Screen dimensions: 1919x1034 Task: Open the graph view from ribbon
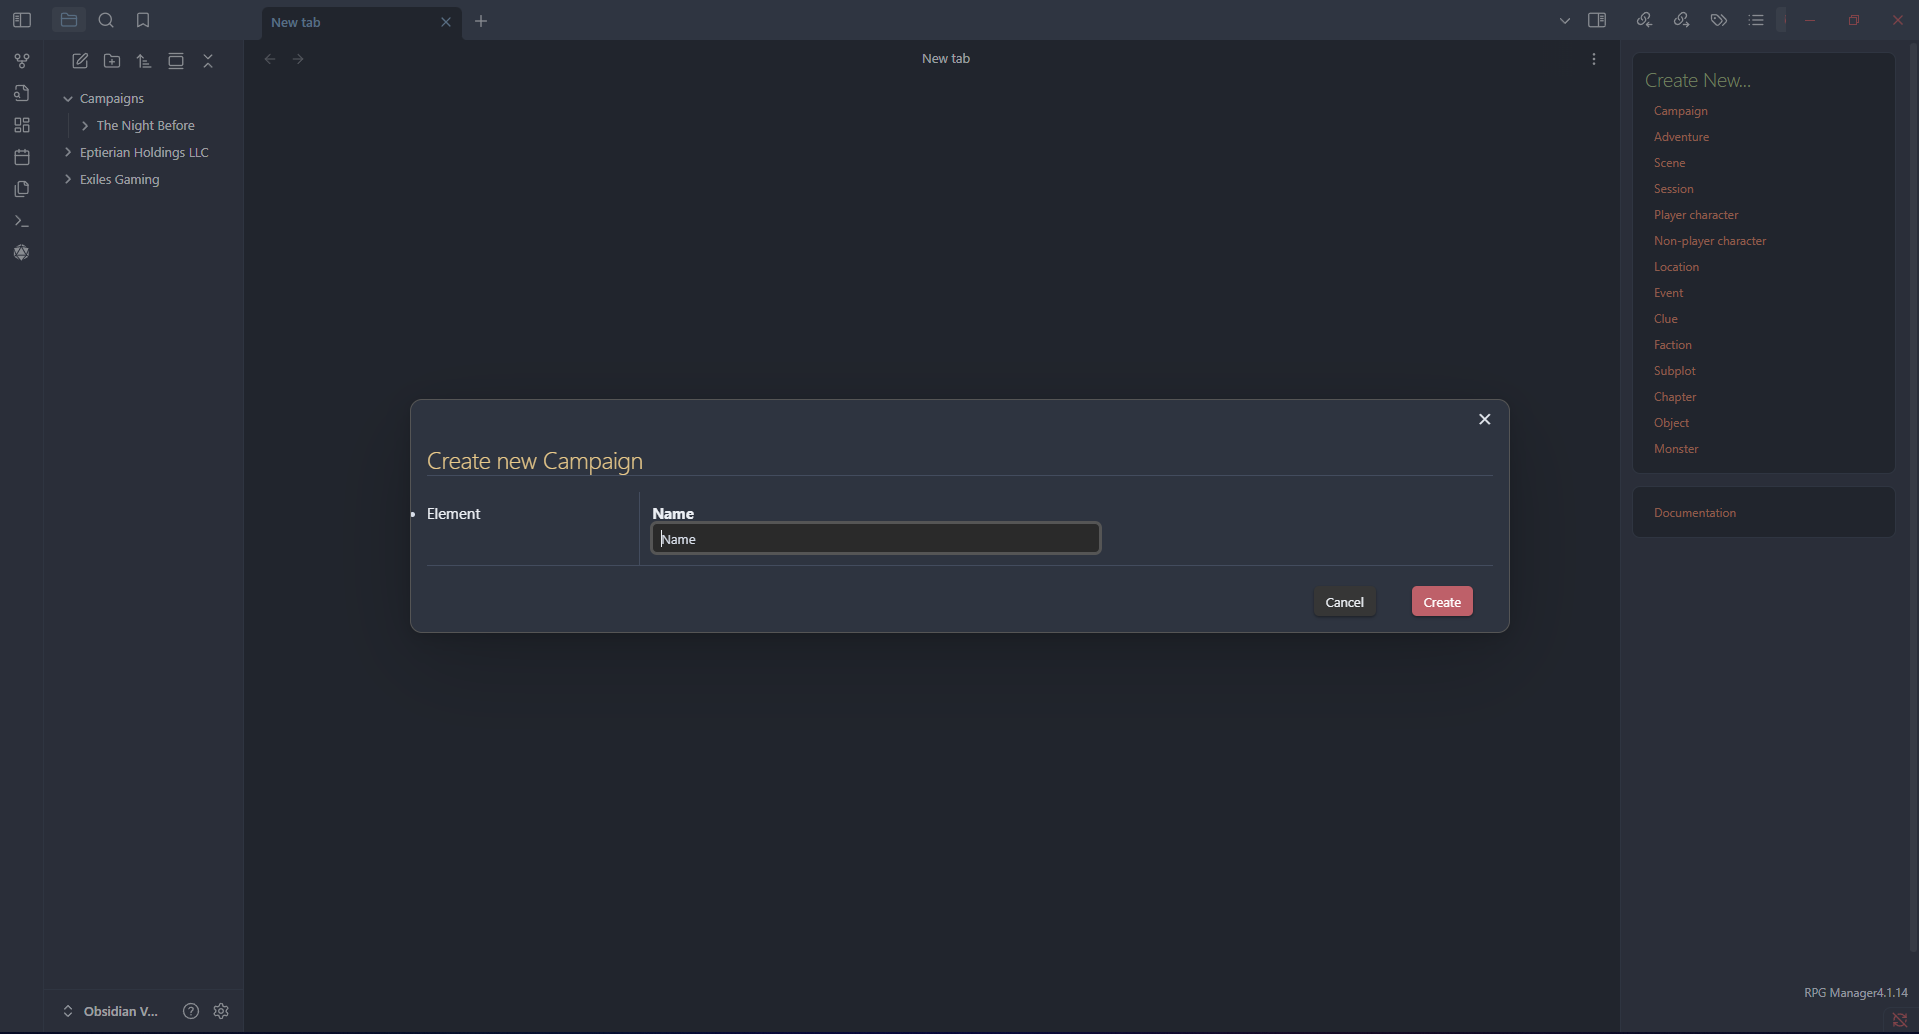(22, 61)
